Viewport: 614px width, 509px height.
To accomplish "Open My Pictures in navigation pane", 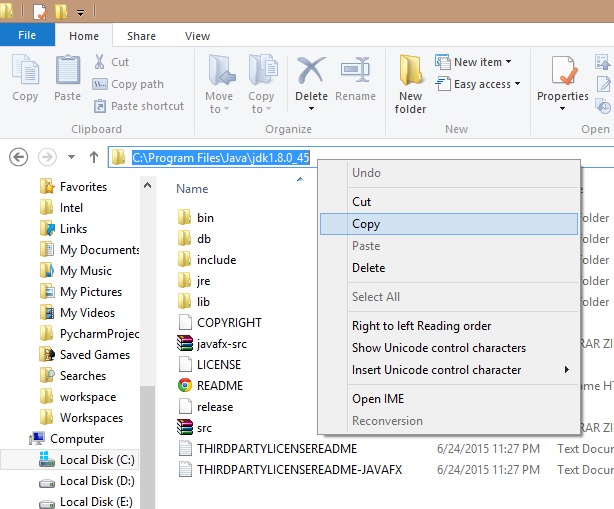I will (x=81, y=292).
